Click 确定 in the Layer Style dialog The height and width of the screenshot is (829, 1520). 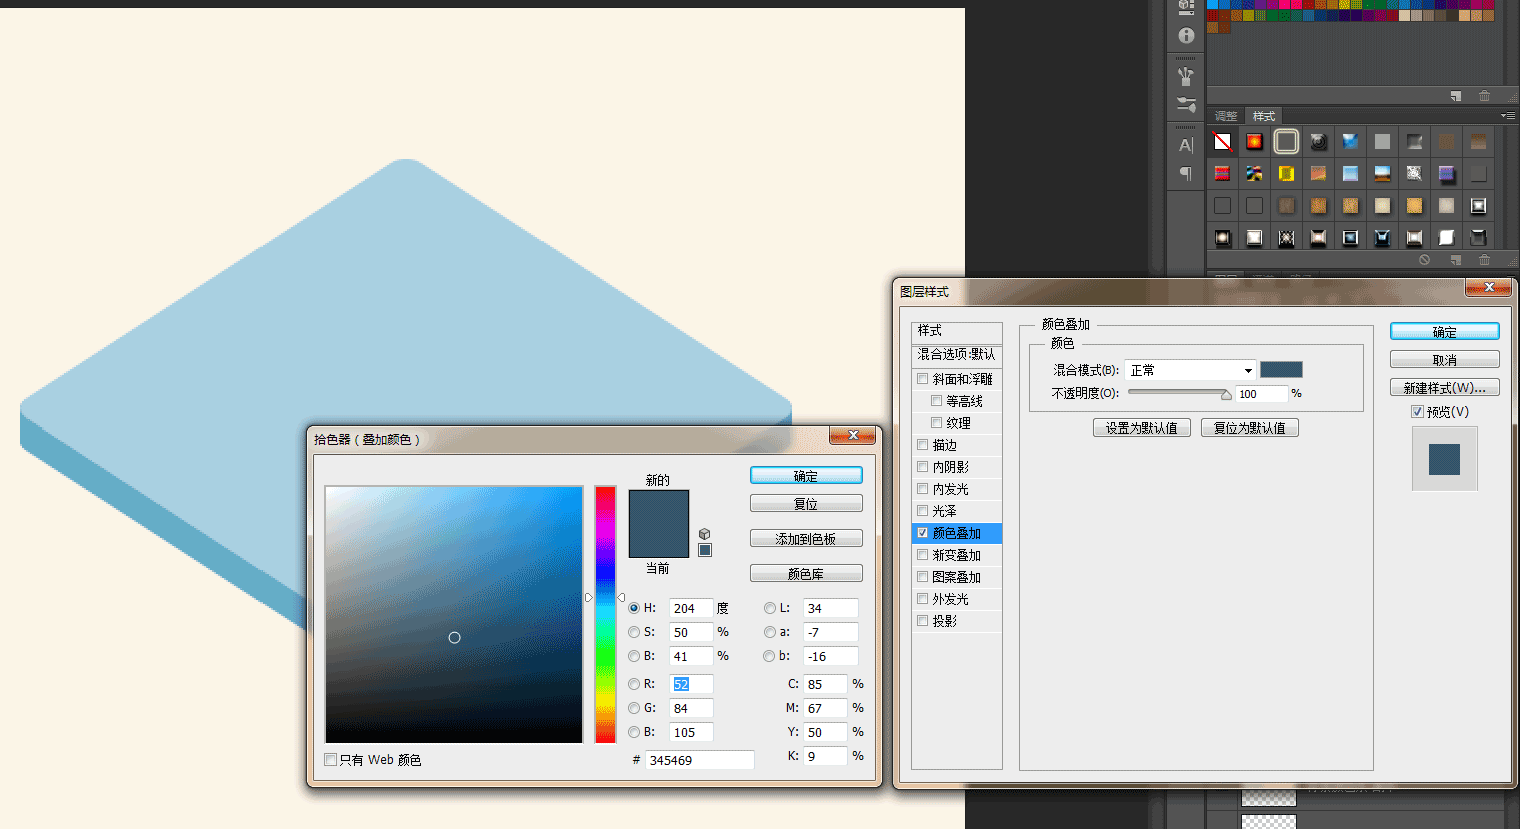click(1445, 332)
